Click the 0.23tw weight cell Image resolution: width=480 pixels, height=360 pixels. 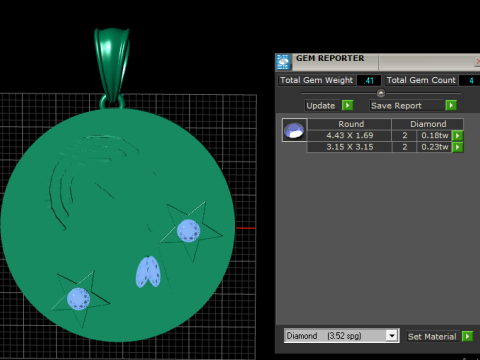pos(435,147)
